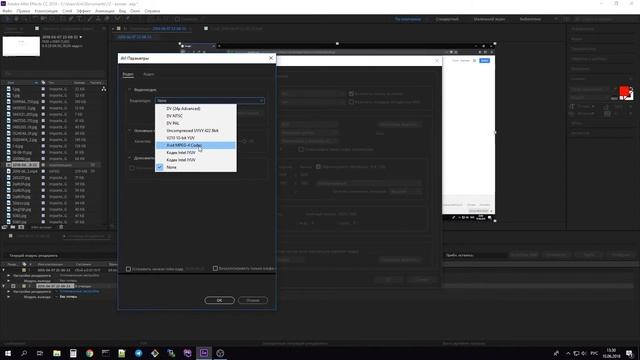Toggle checkbox under advanced settings section
Viewport: 640px width, 360px height.
(x=132, y=168)
